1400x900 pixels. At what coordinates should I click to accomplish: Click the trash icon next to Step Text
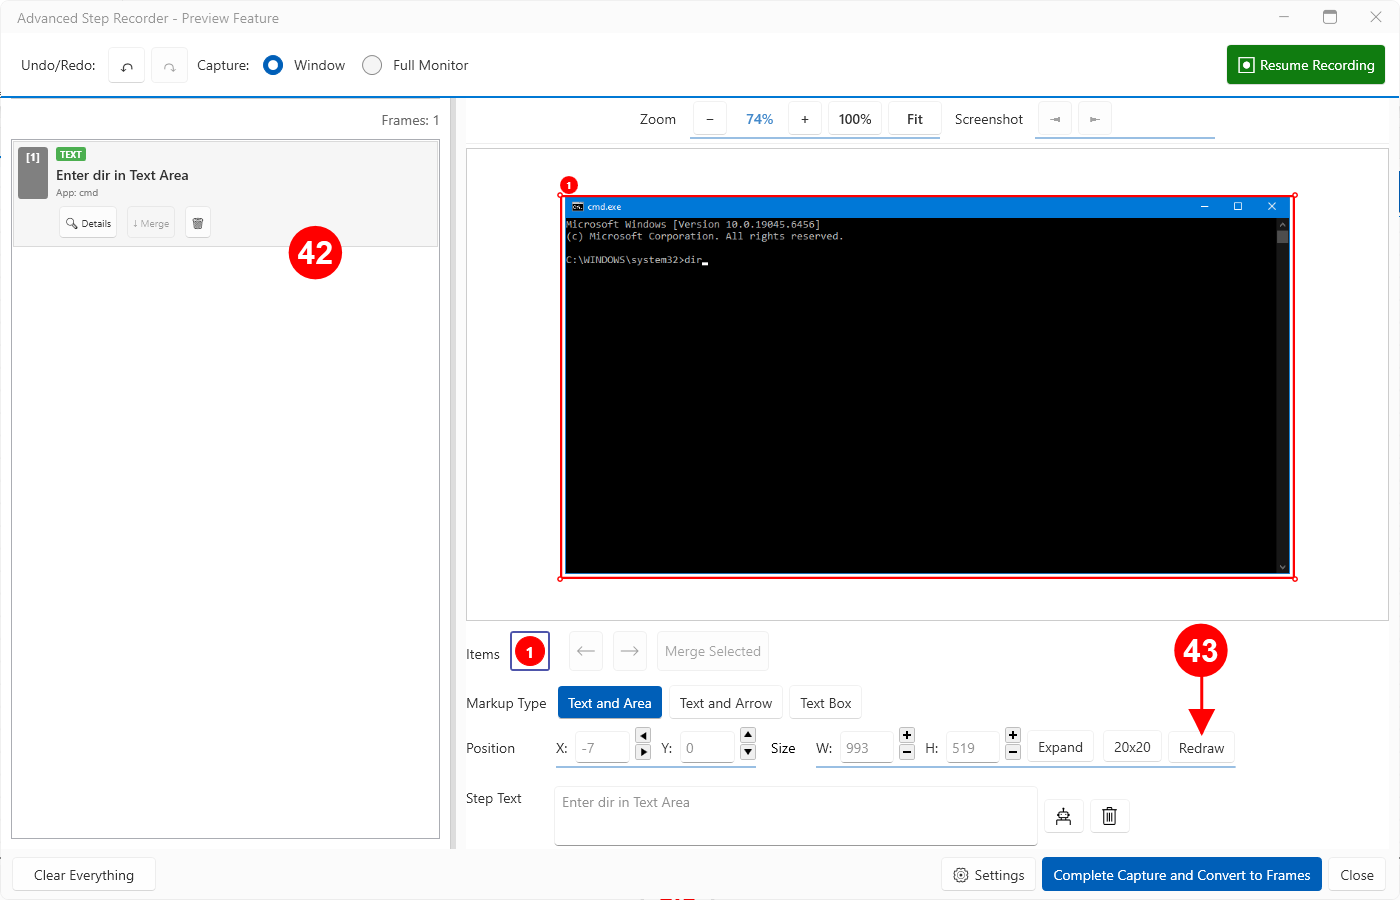click(x=1109, y=817)
